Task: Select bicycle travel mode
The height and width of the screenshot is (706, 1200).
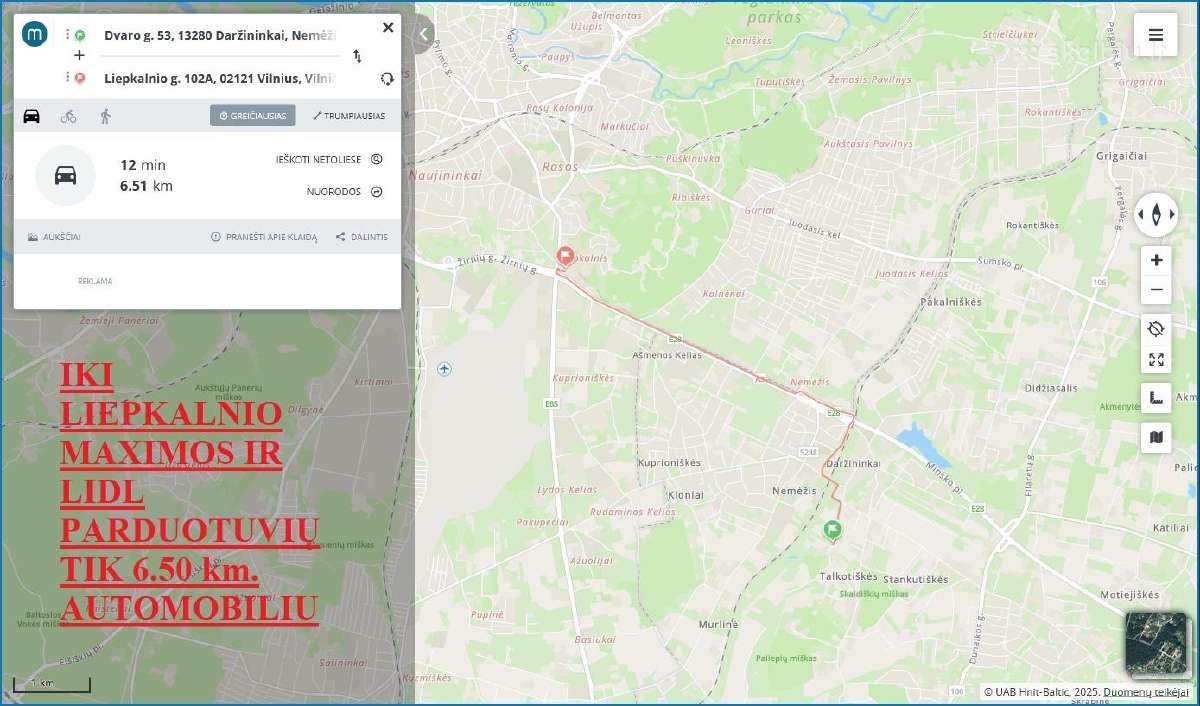Action: pos(68,116)
